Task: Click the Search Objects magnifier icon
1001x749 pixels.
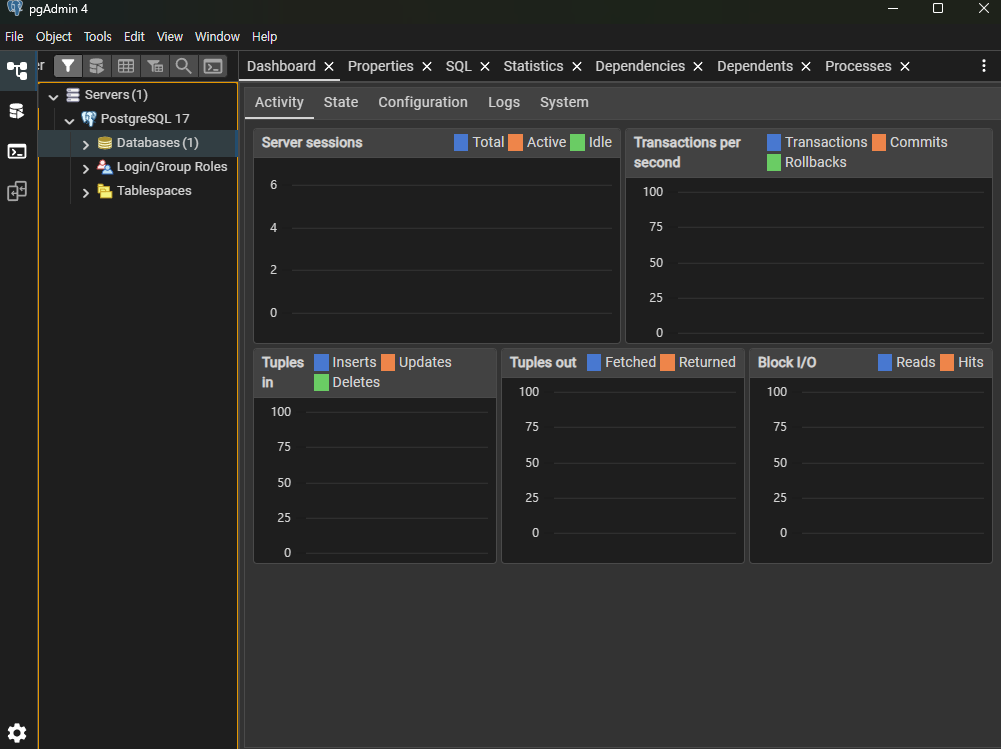Action: click(183, 66)
